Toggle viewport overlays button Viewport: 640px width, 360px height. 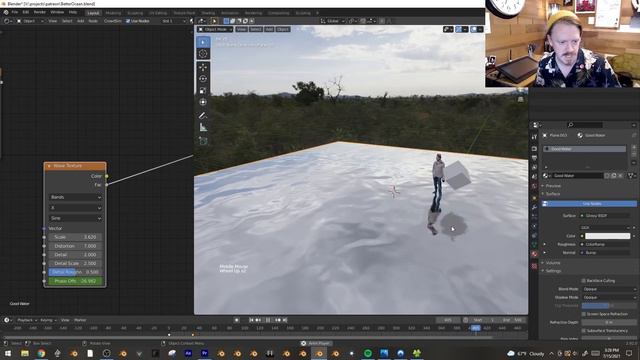coord(474,29)
